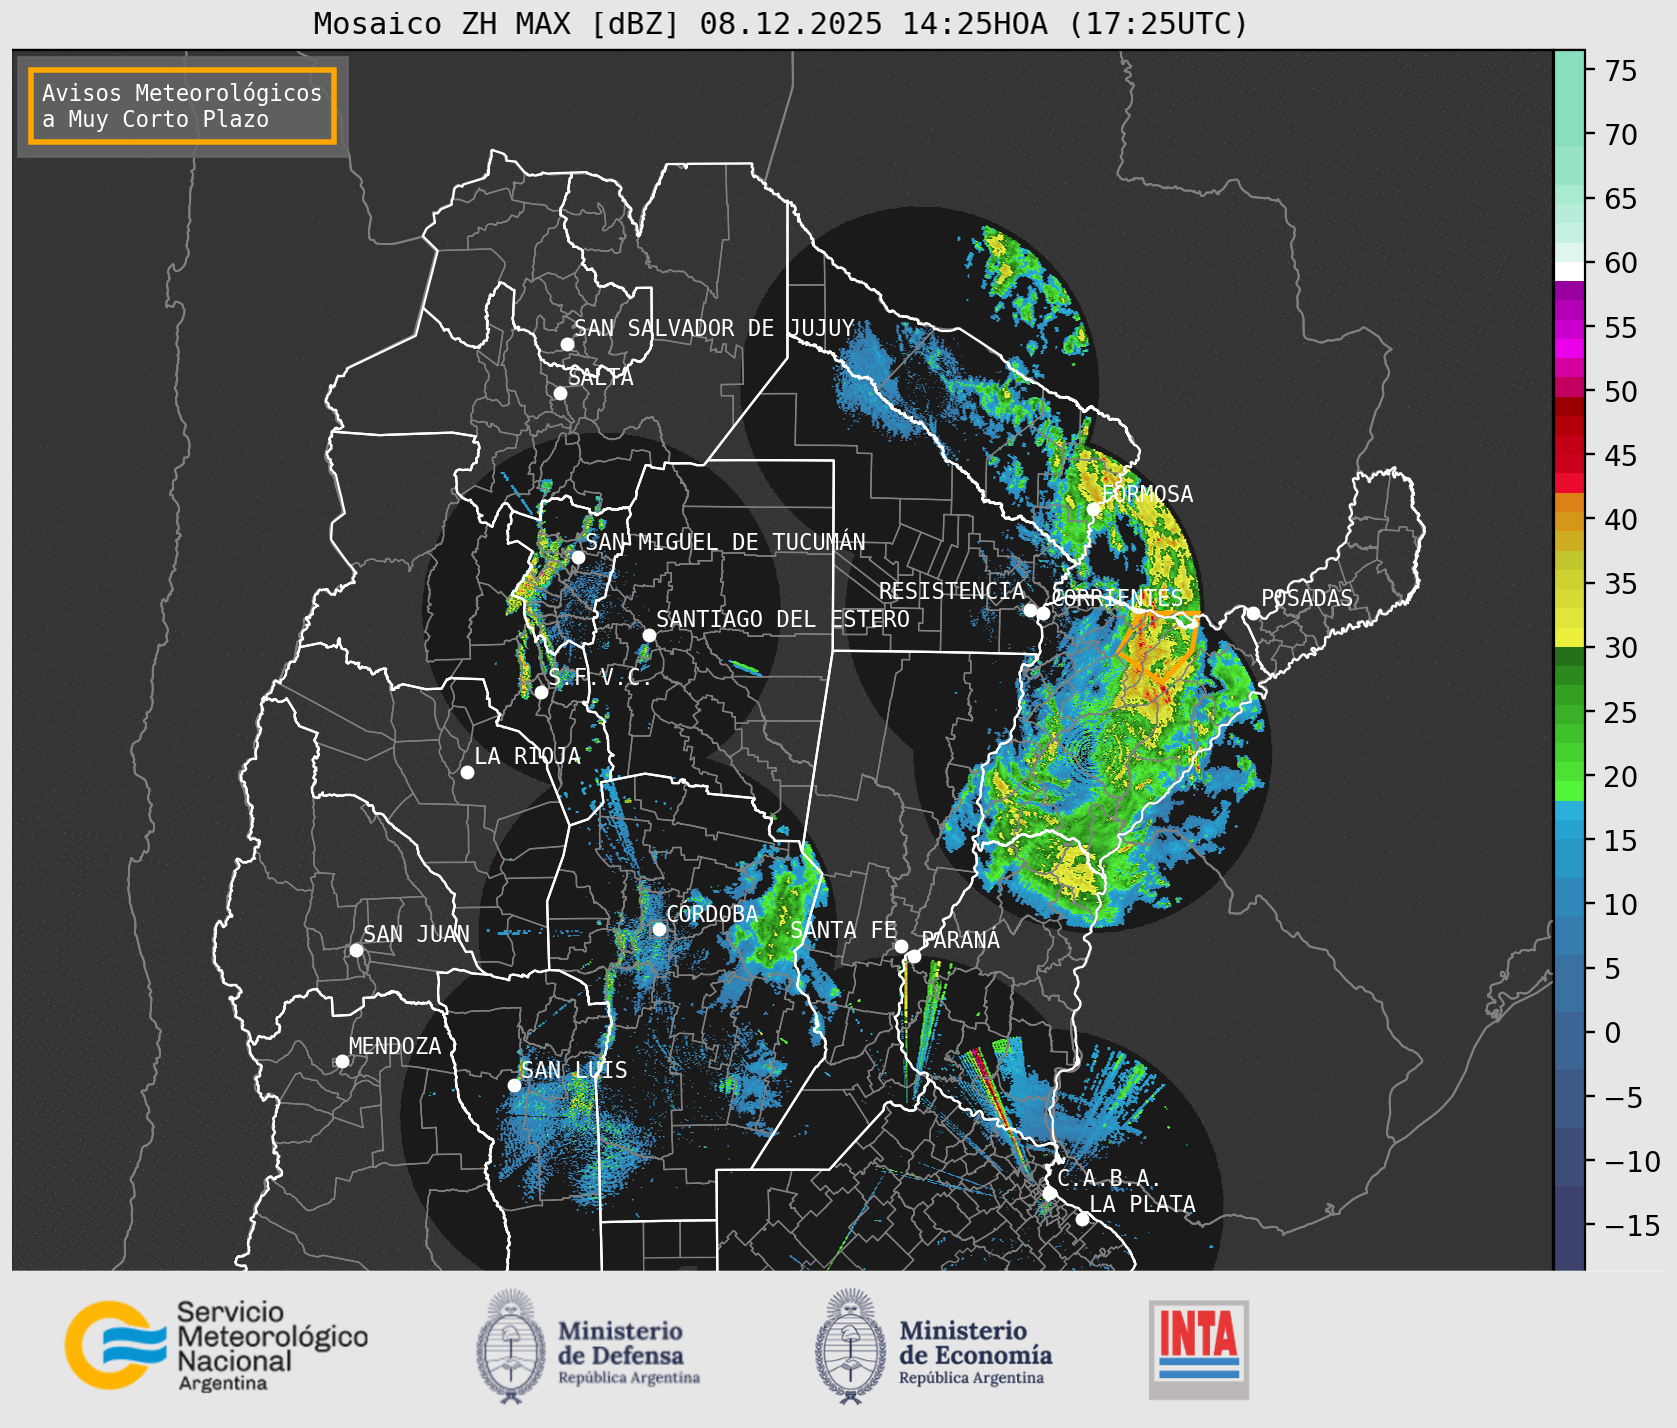Click the Córdoba city marker dot
Screen dimensions: 1677x1428
point(659,929)
